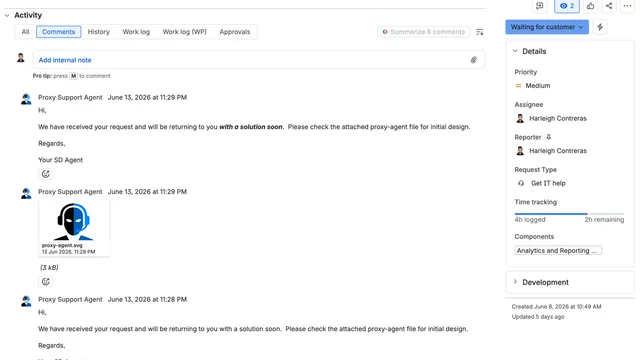
Task: Open the Approvals tab
Action: (235, 32)
